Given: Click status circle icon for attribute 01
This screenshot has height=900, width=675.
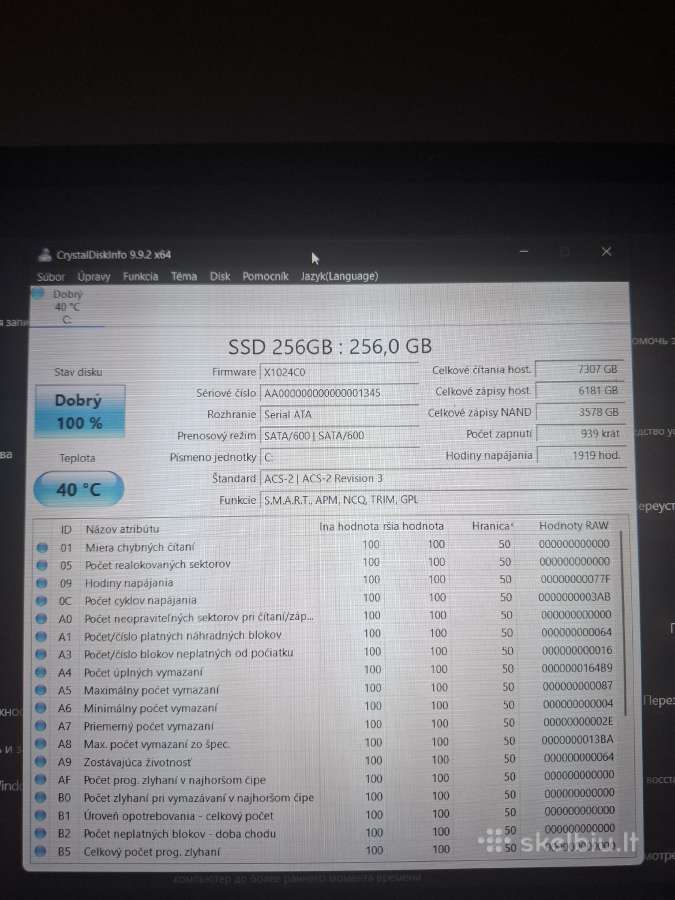Looking at the screenshot, I should [x=42, y=548].
